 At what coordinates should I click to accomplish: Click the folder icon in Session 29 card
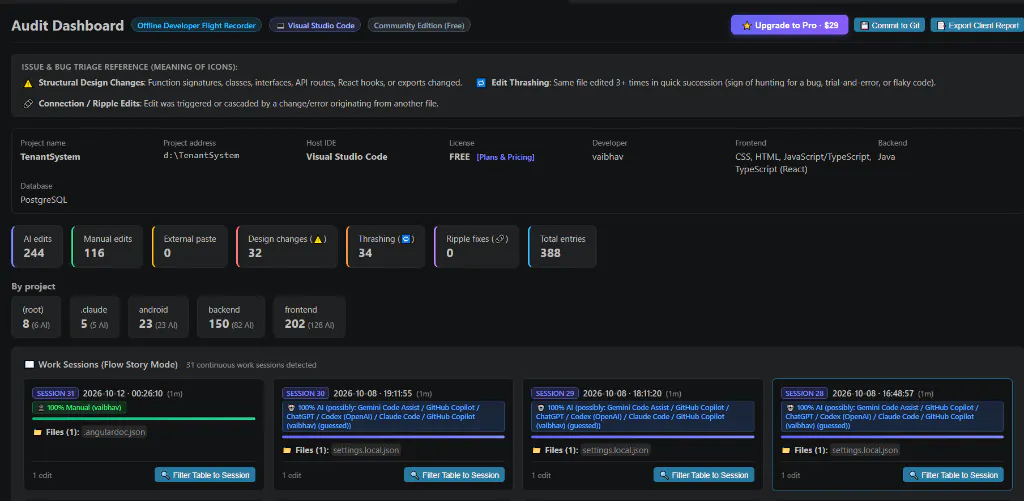536,450
